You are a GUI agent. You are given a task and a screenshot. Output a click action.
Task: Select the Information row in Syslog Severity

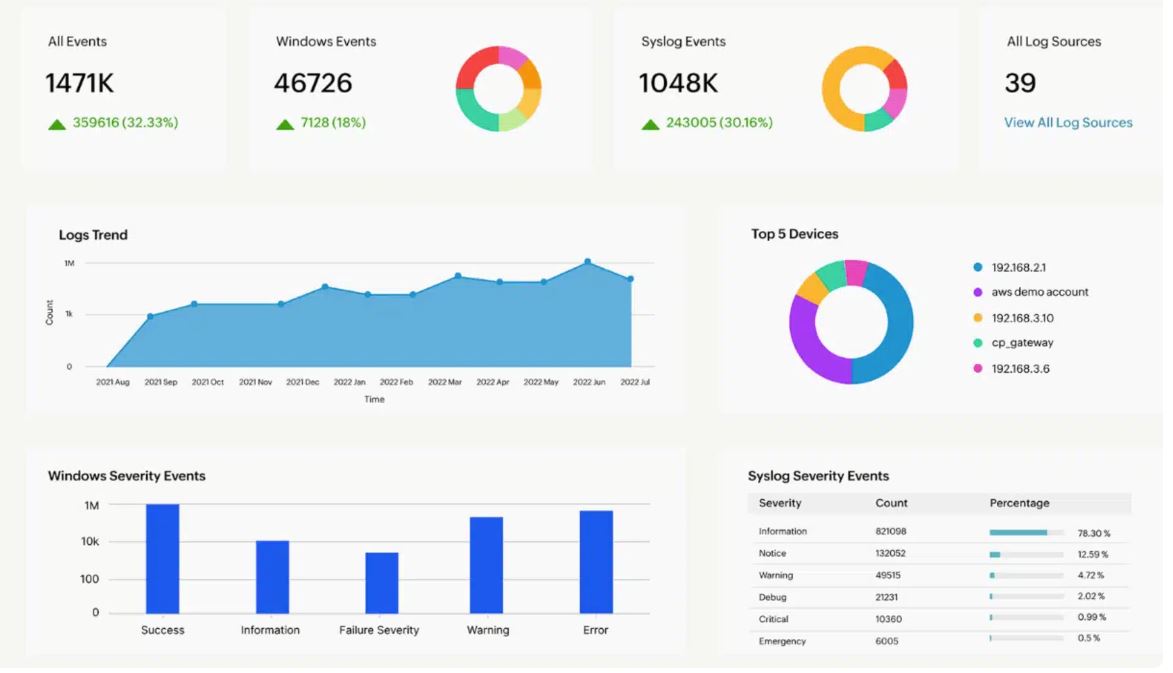coord(939,532)
